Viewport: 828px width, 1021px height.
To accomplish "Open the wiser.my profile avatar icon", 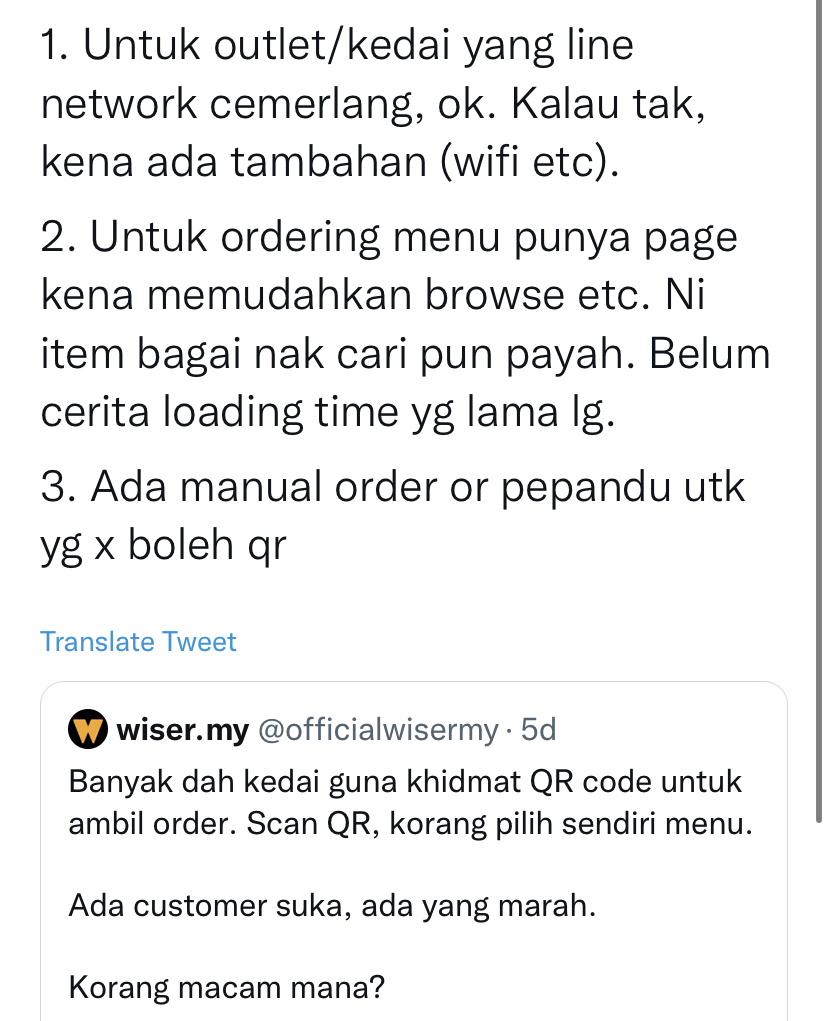I will click(x=88, y=729).
